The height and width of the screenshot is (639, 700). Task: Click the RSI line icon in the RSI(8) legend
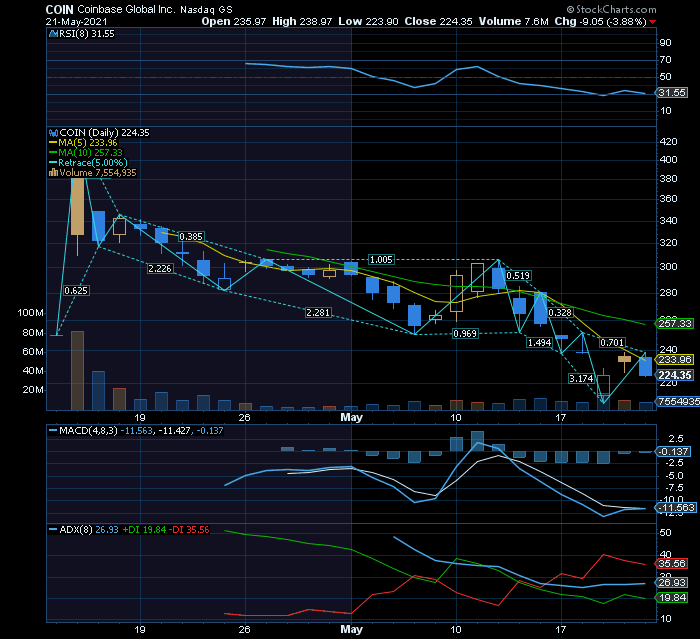(x=53, y=34)
